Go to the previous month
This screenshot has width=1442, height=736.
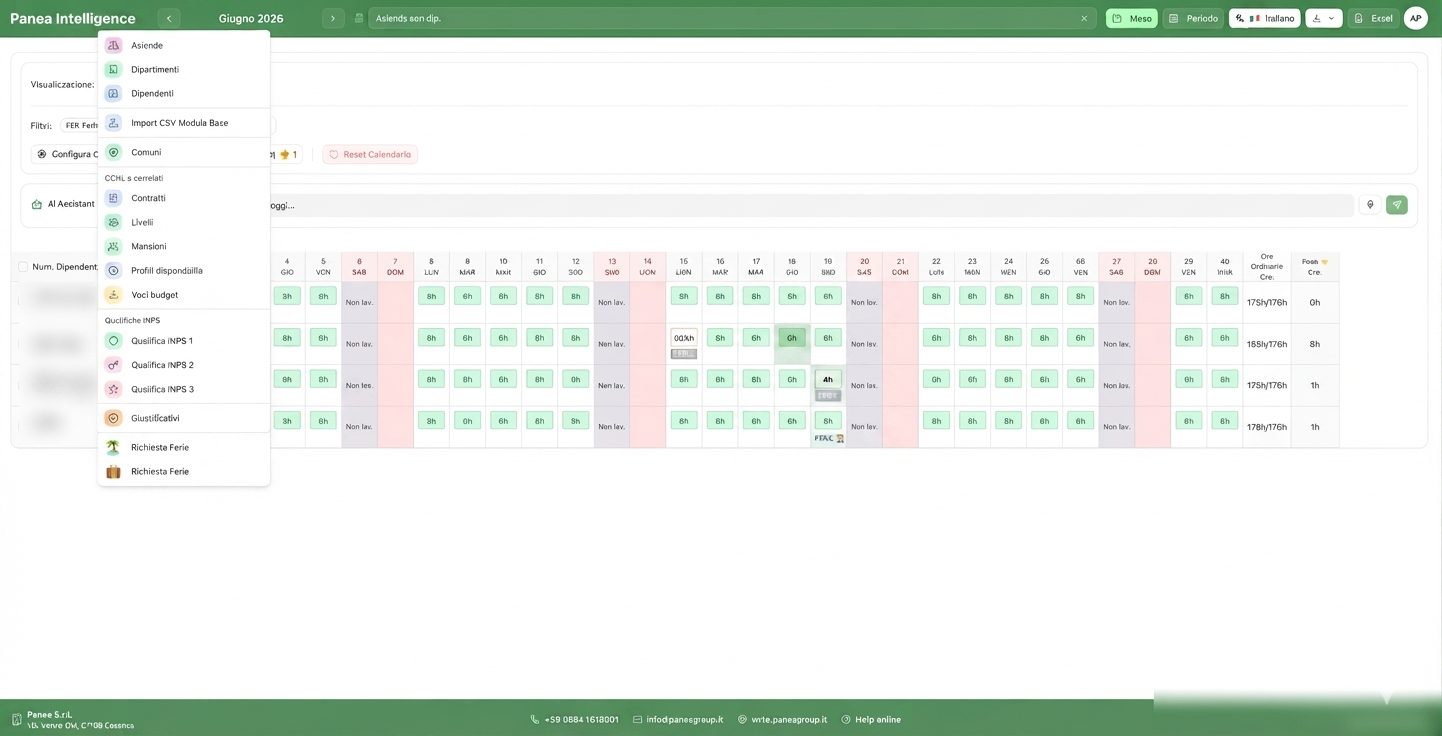[169, 18]
